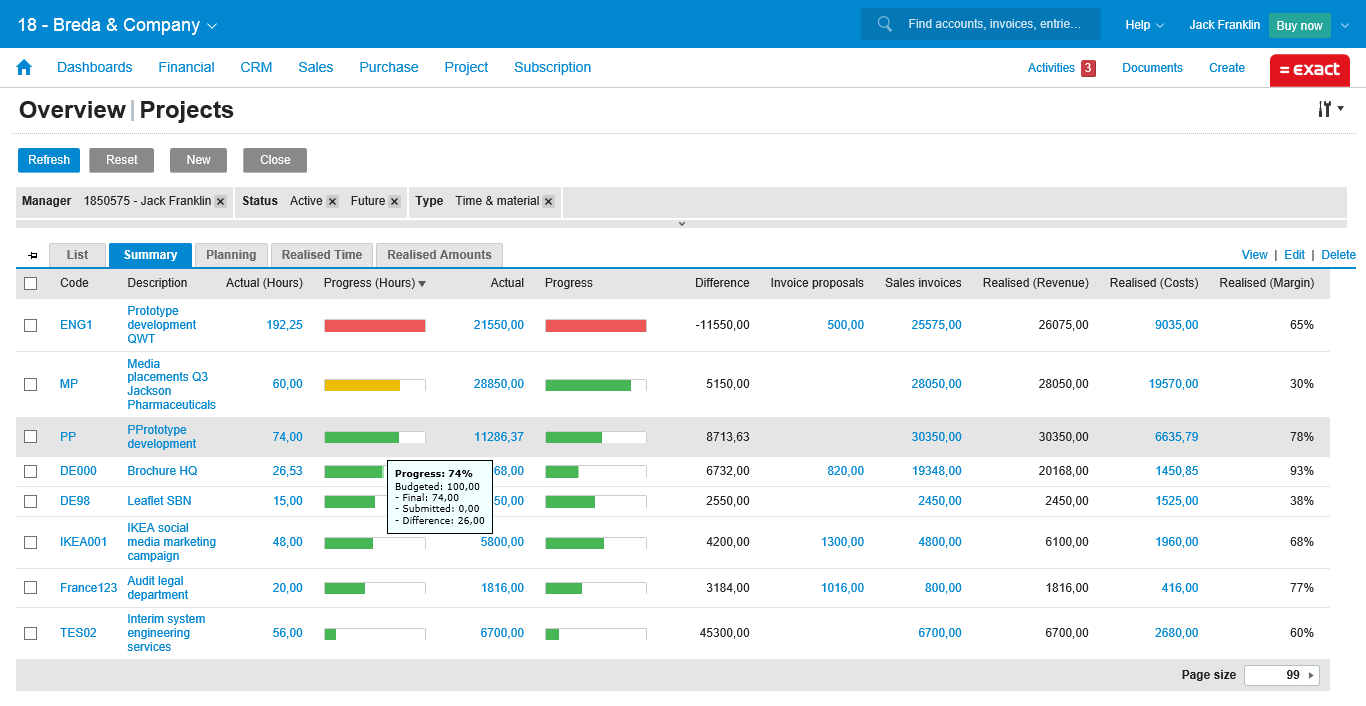
Task: Remove the Jack Franklin manager filter
Action: [x=220, y=201]
